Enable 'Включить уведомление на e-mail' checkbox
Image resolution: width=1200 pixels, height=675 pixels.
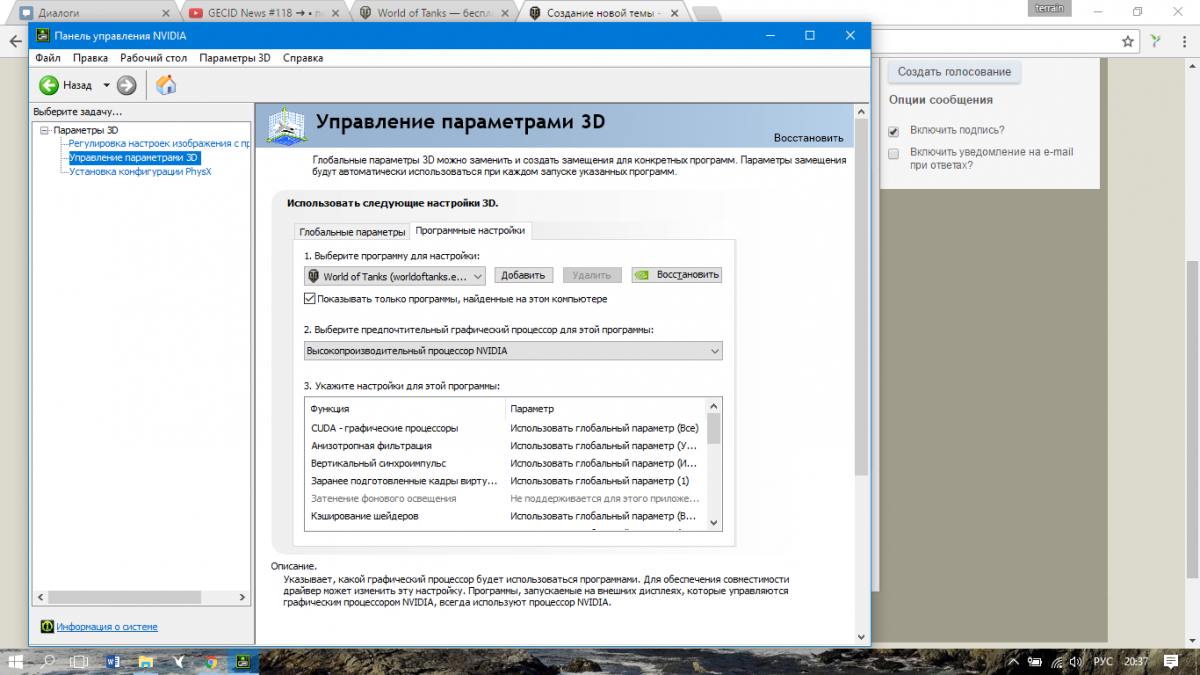[894, 153]
